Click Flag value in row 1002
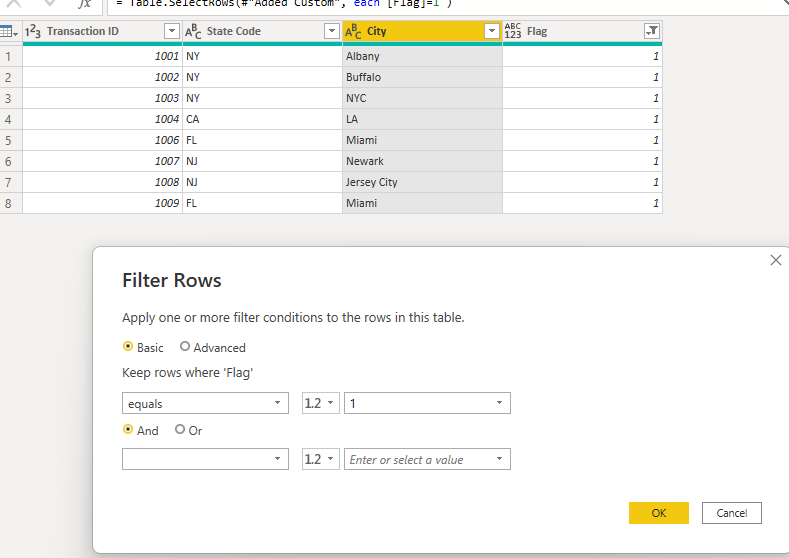The image size is (789, 558). point(582,77)
